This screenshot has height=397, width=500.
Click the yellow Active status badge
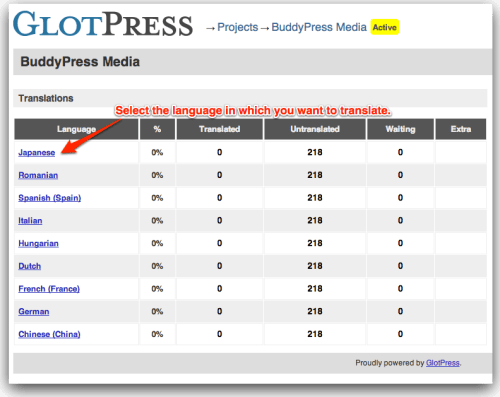coord(385,27)
